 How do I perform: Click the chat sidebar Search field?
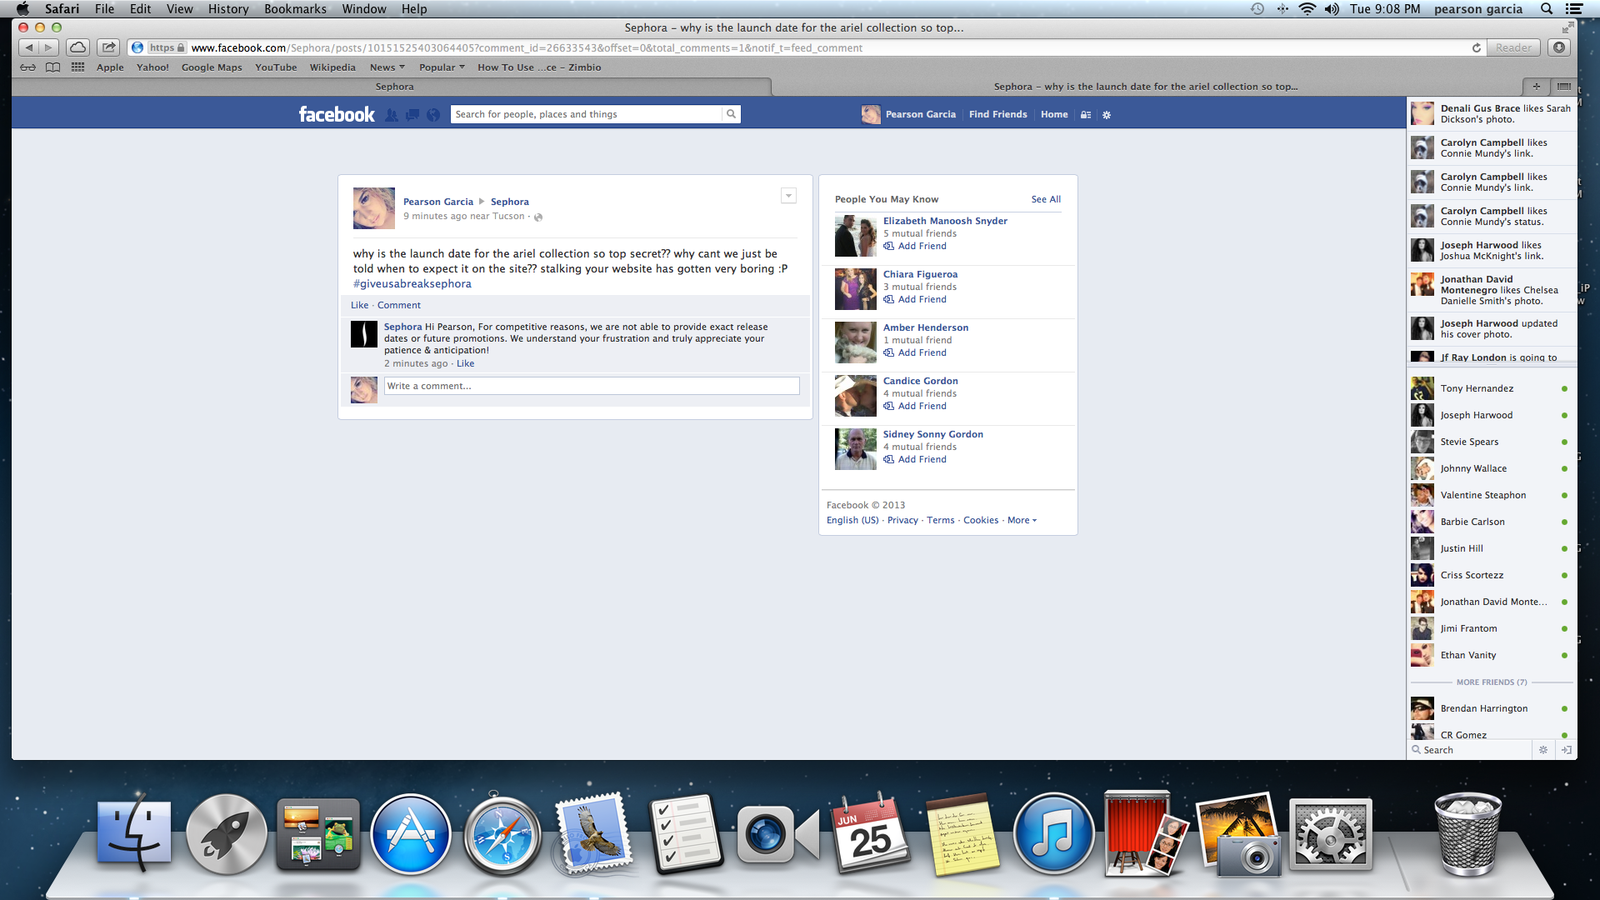tap(1470, 750)
